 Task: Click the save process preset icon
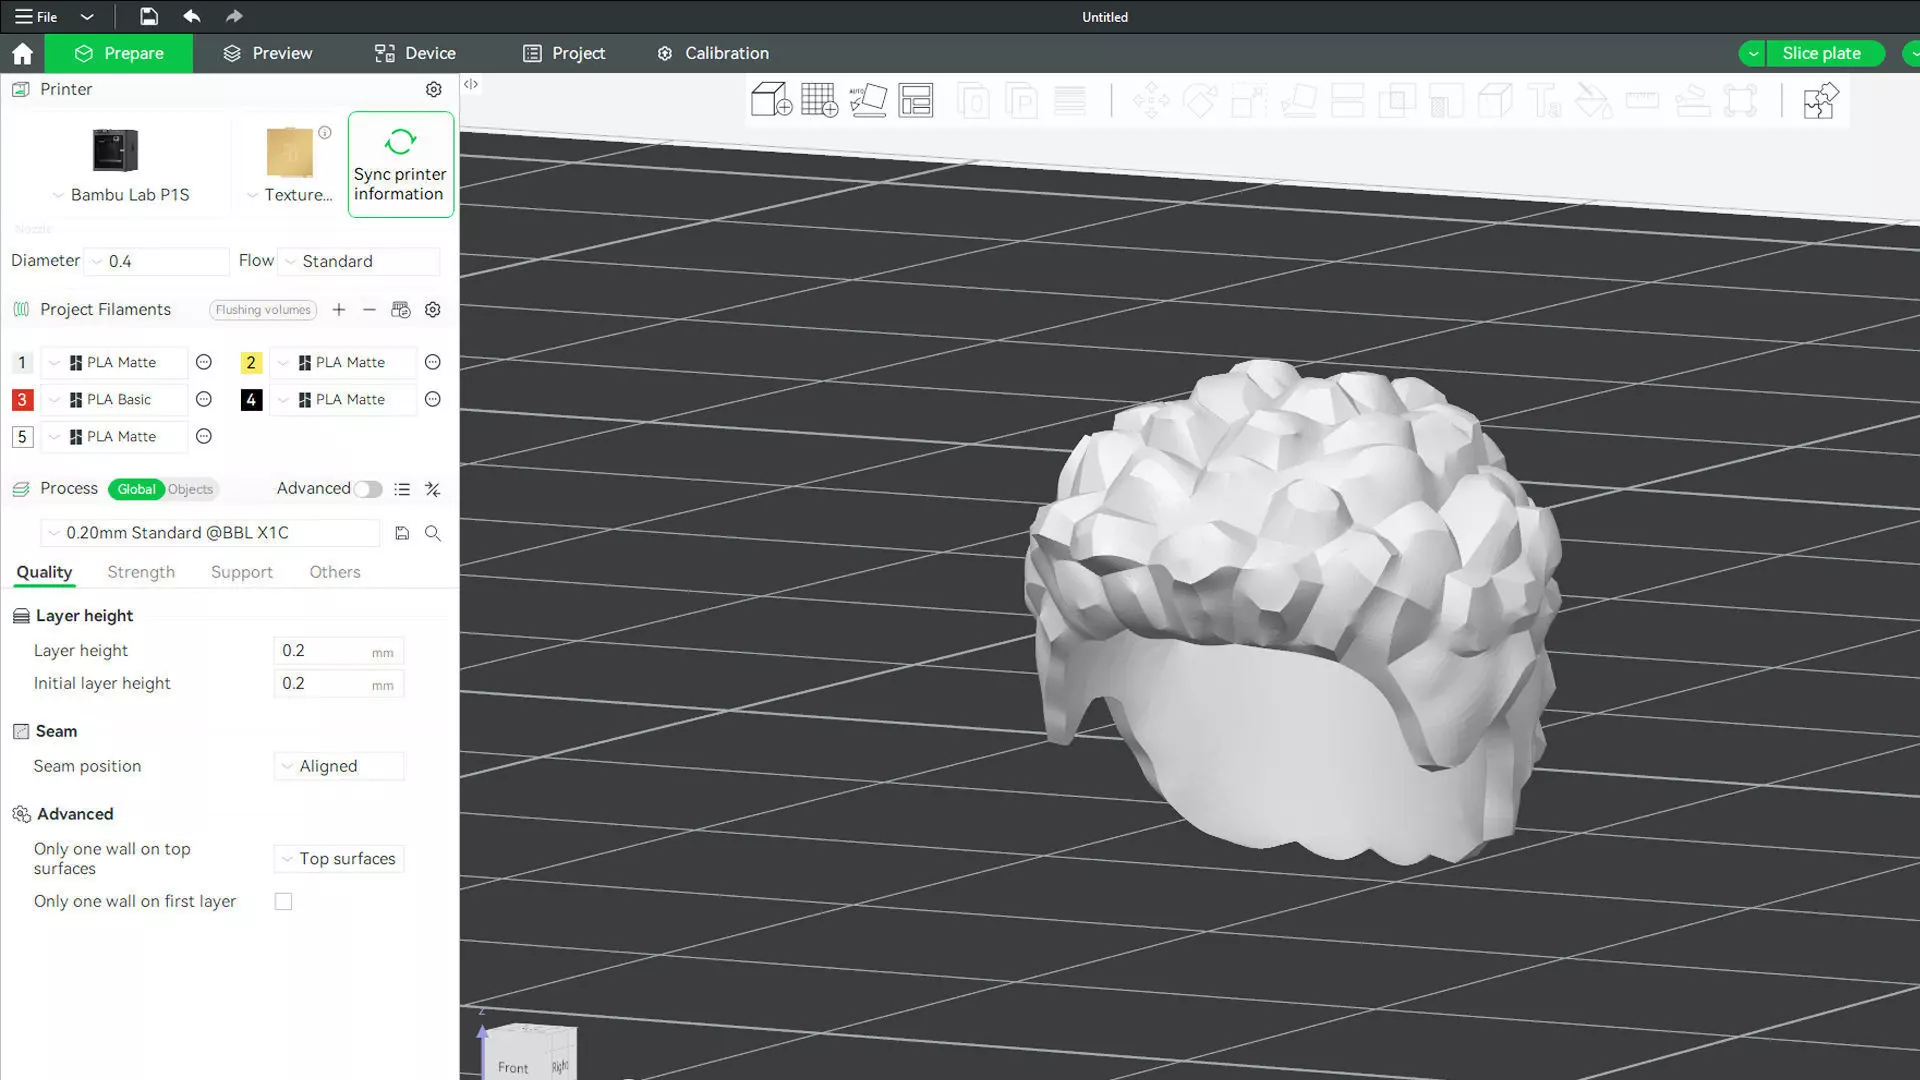click(402, 533)
